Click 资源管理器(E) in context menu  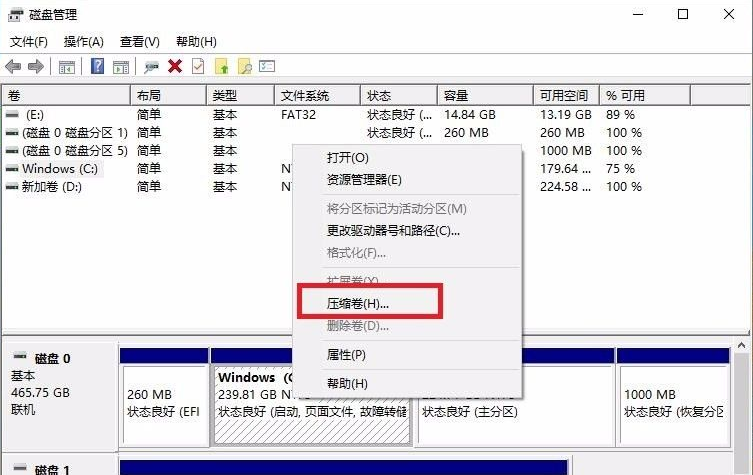(364, 180)
